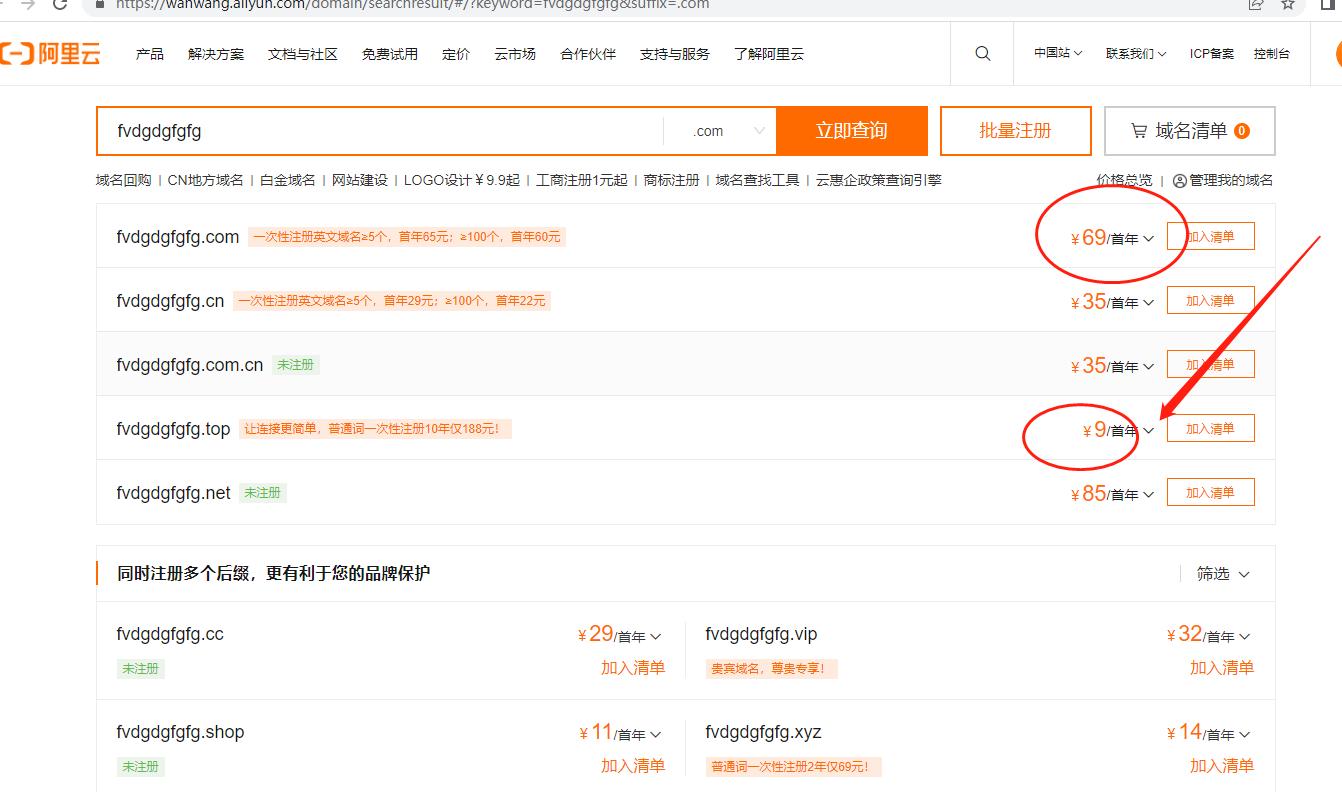Click the 批量注册 button
1342x792 pixels.
tap(1015, 130)
